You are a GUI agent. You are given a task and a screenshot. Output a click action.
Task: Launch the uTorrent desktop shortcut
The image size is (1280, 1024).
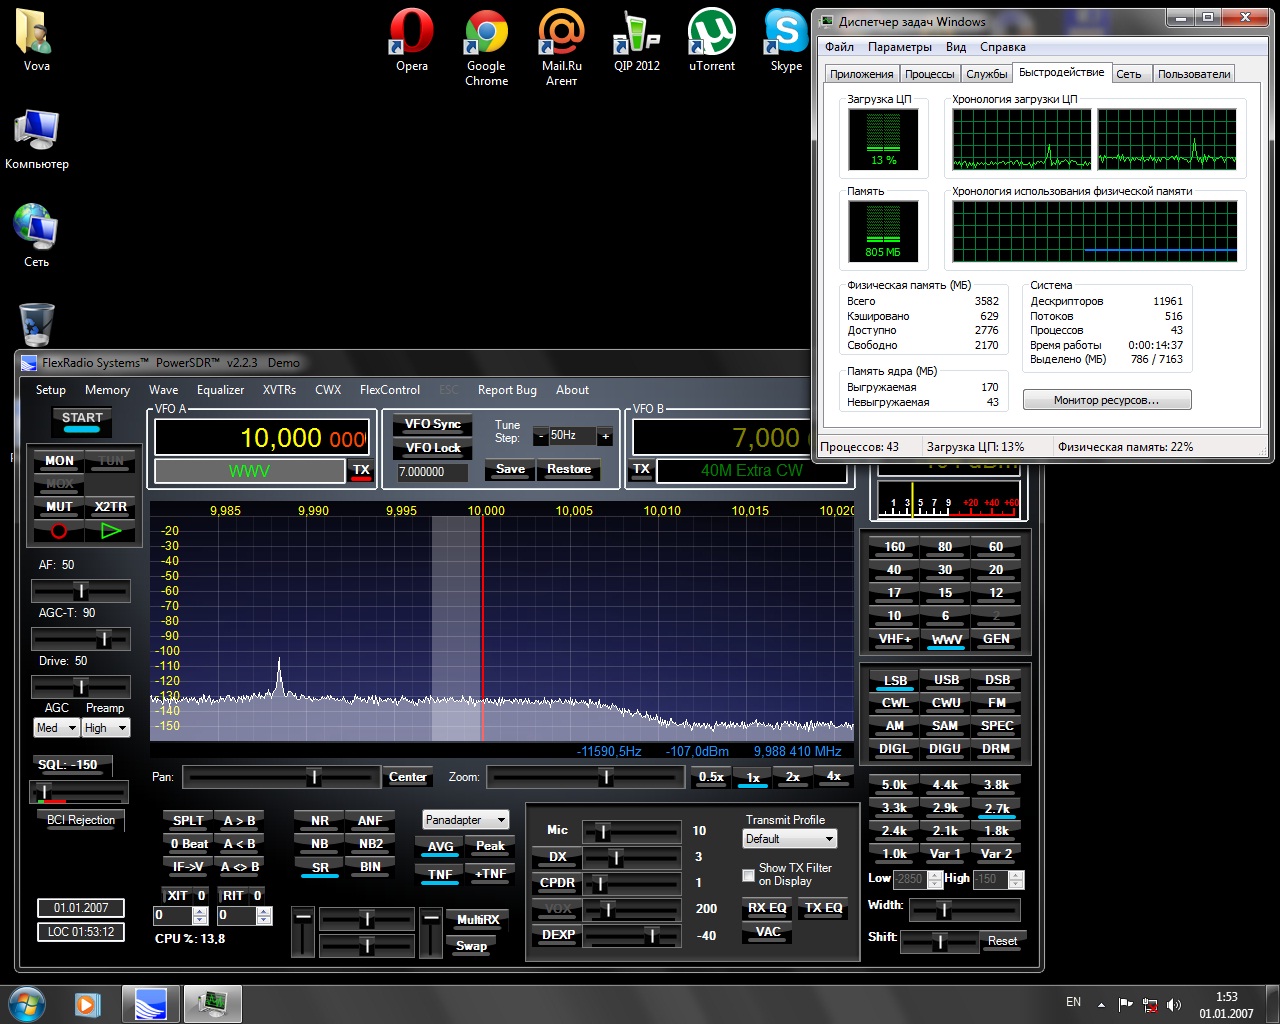point(712,40)
